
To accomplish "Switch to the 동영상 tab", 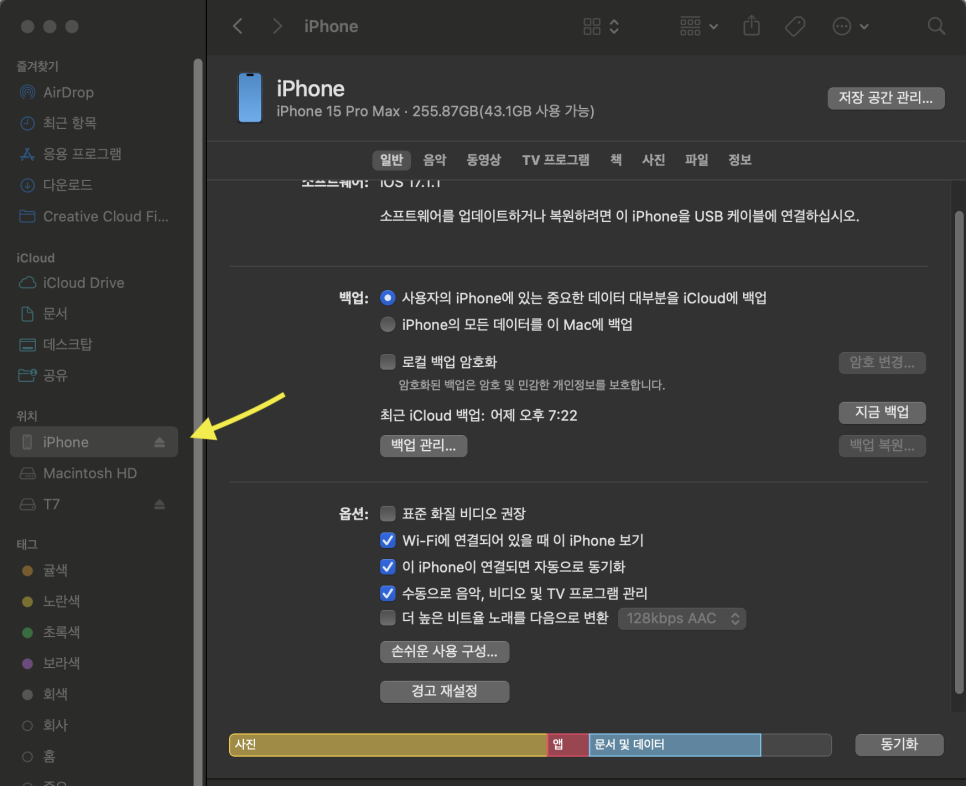I will tap(484, 160).
